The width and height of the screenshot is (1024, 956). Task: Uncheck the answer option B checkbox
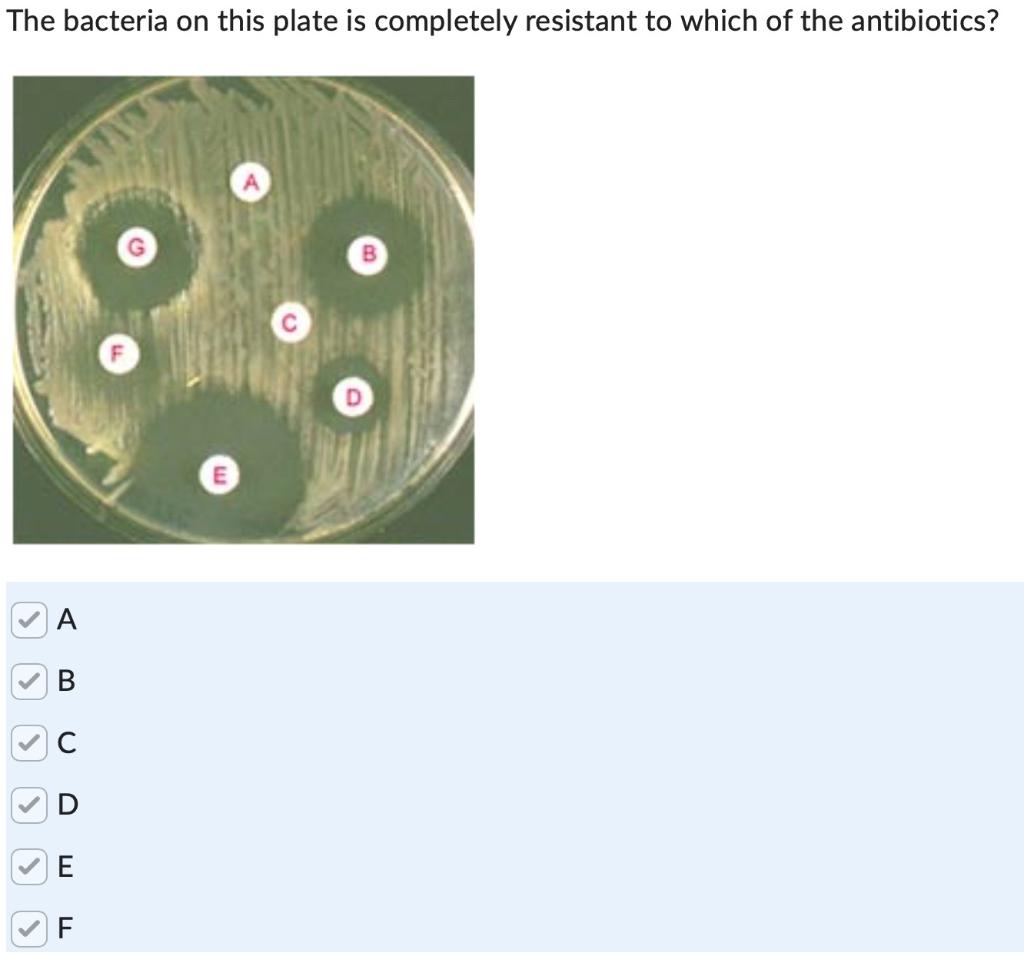[27, 681]
